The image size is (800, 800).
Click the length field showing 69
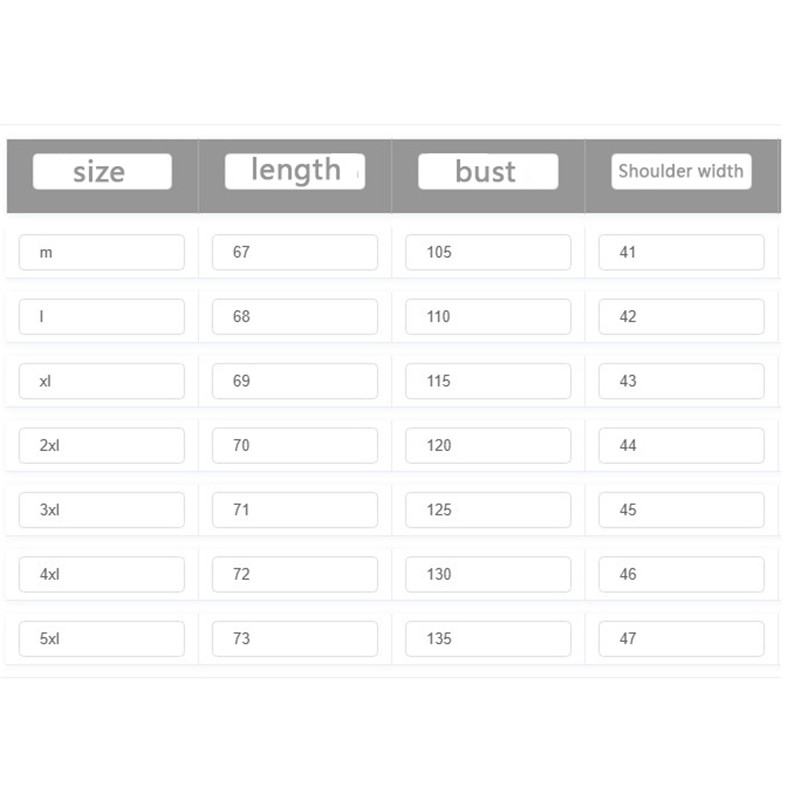pyautogui.click(x=295, y=381)
